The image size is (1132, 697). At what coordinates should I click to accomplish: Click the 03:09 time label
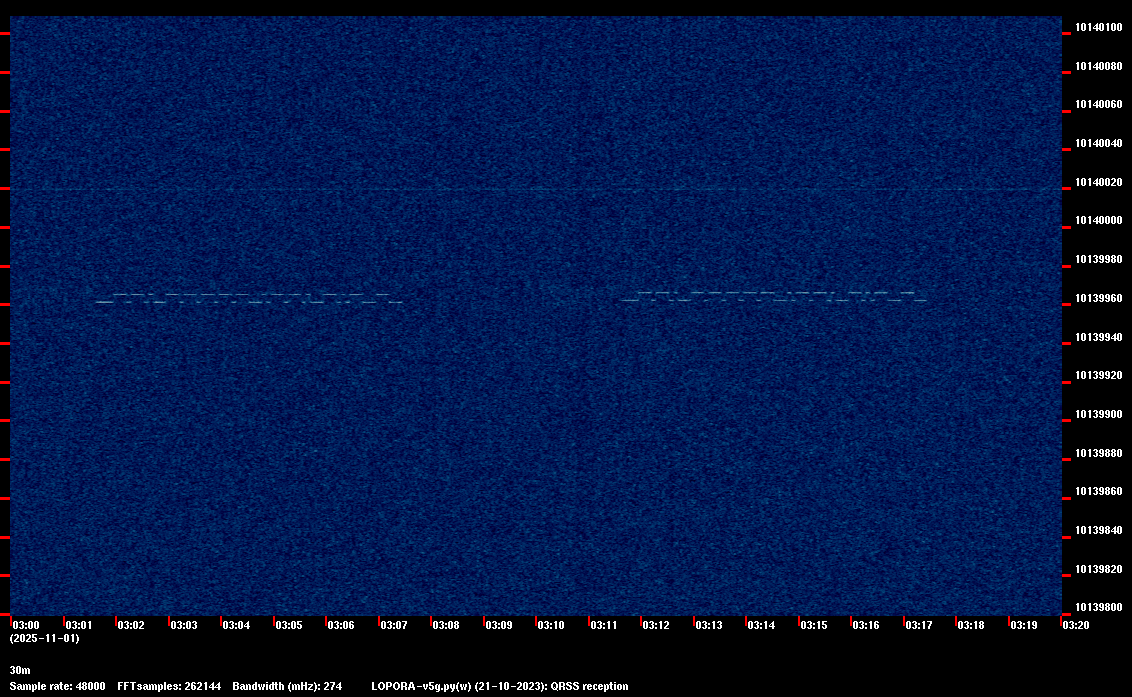[x=498, y=625]
